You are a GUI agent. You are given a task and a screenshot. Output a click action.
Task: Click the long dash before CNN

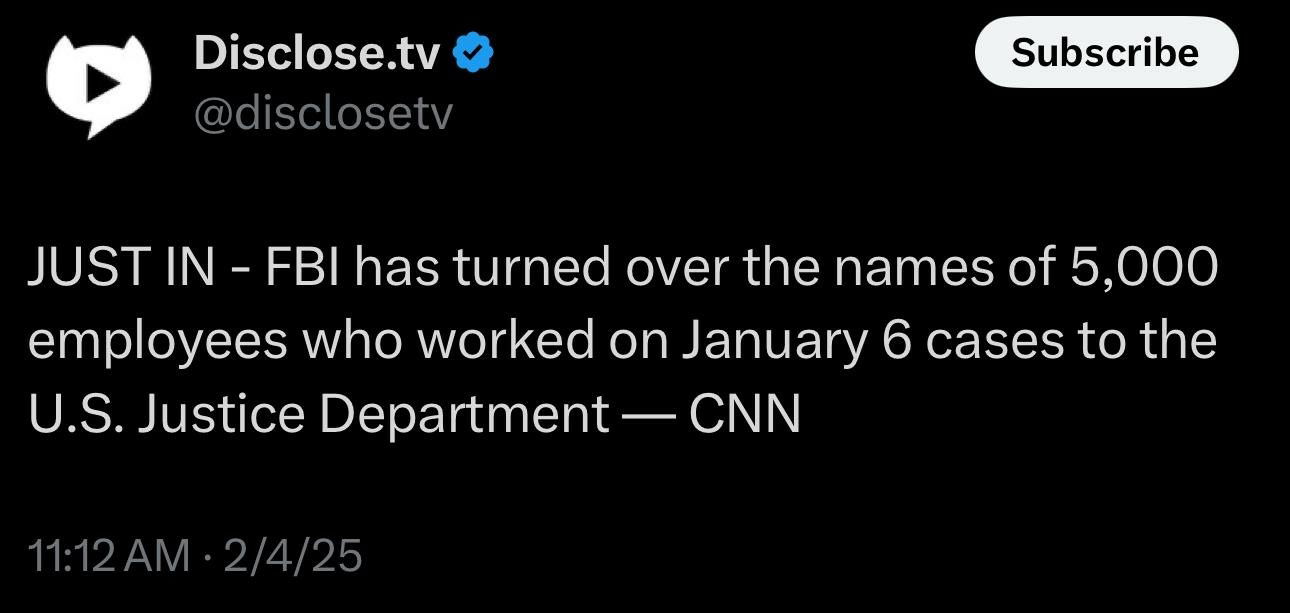(x=648, y=415)
